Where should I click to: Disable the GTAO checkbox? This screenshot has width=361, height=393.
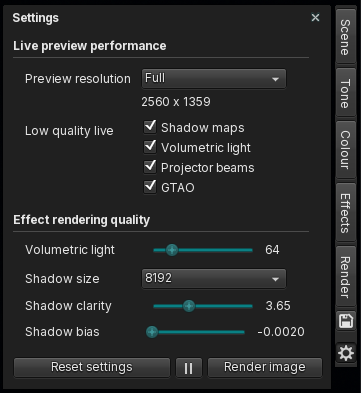[150, 187]
